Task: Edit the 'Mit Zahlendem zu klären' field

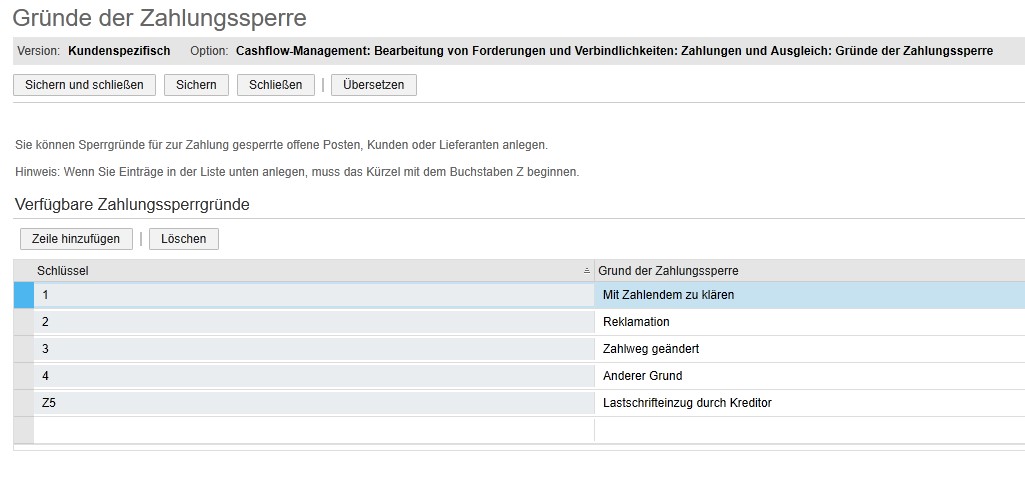Action: 808,295
